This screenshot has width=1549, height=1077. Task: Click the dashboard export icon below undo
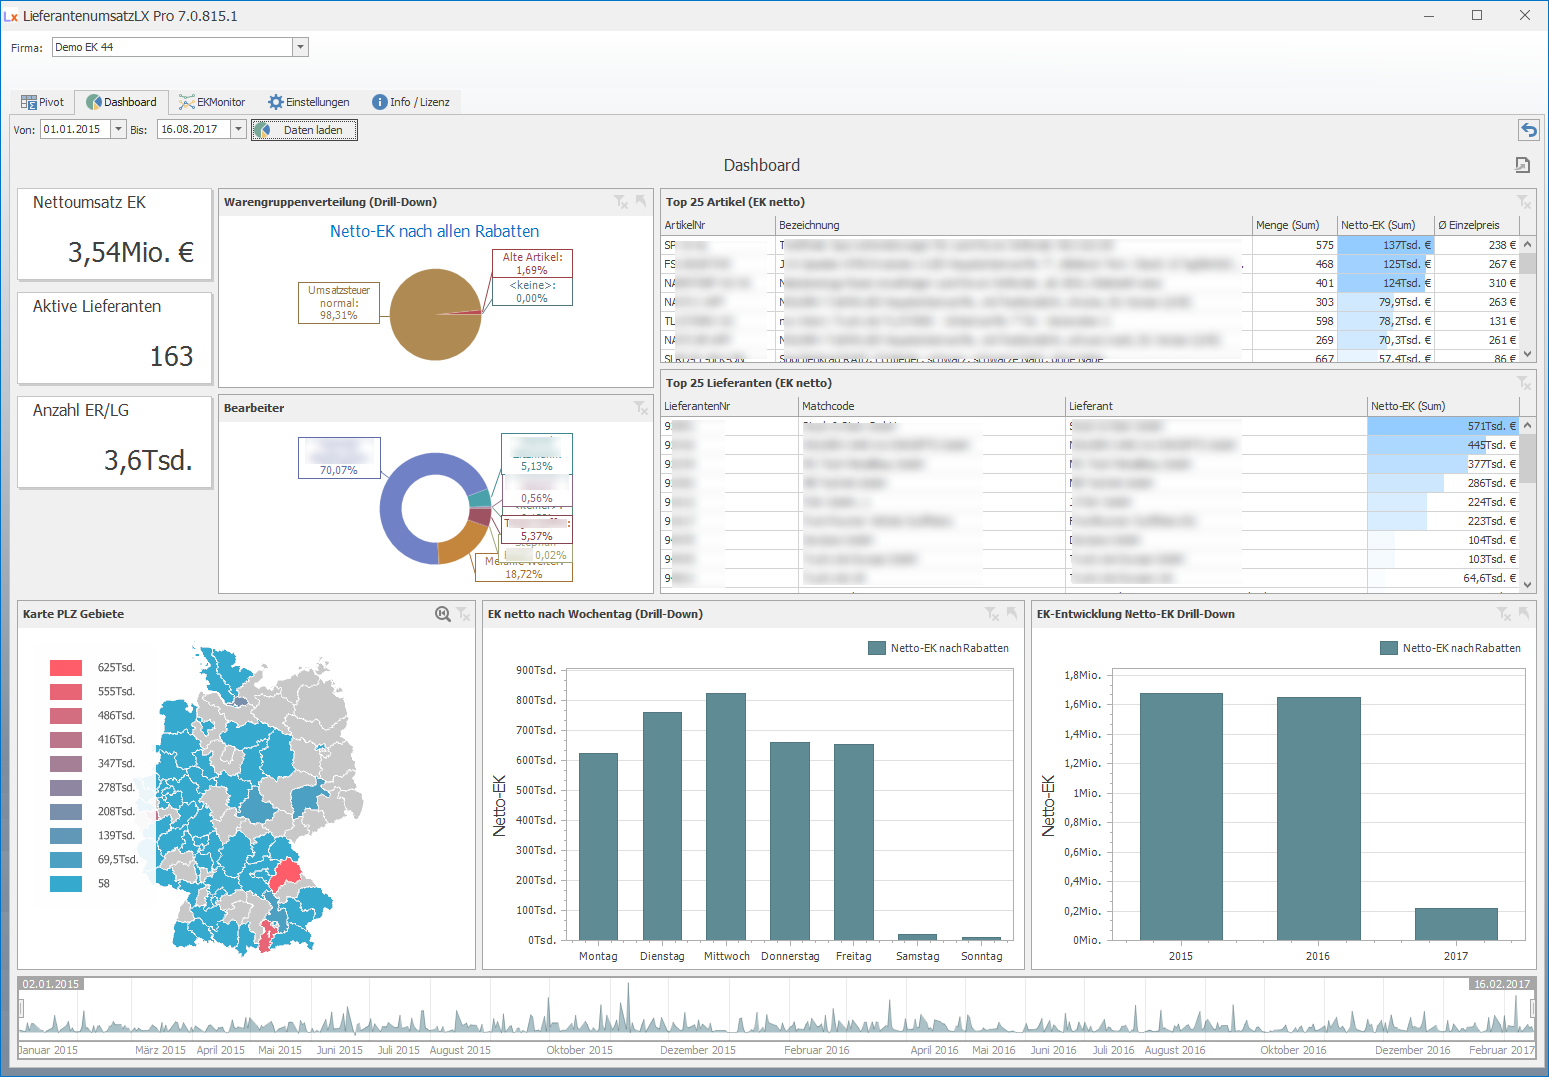coord(1522,165)
